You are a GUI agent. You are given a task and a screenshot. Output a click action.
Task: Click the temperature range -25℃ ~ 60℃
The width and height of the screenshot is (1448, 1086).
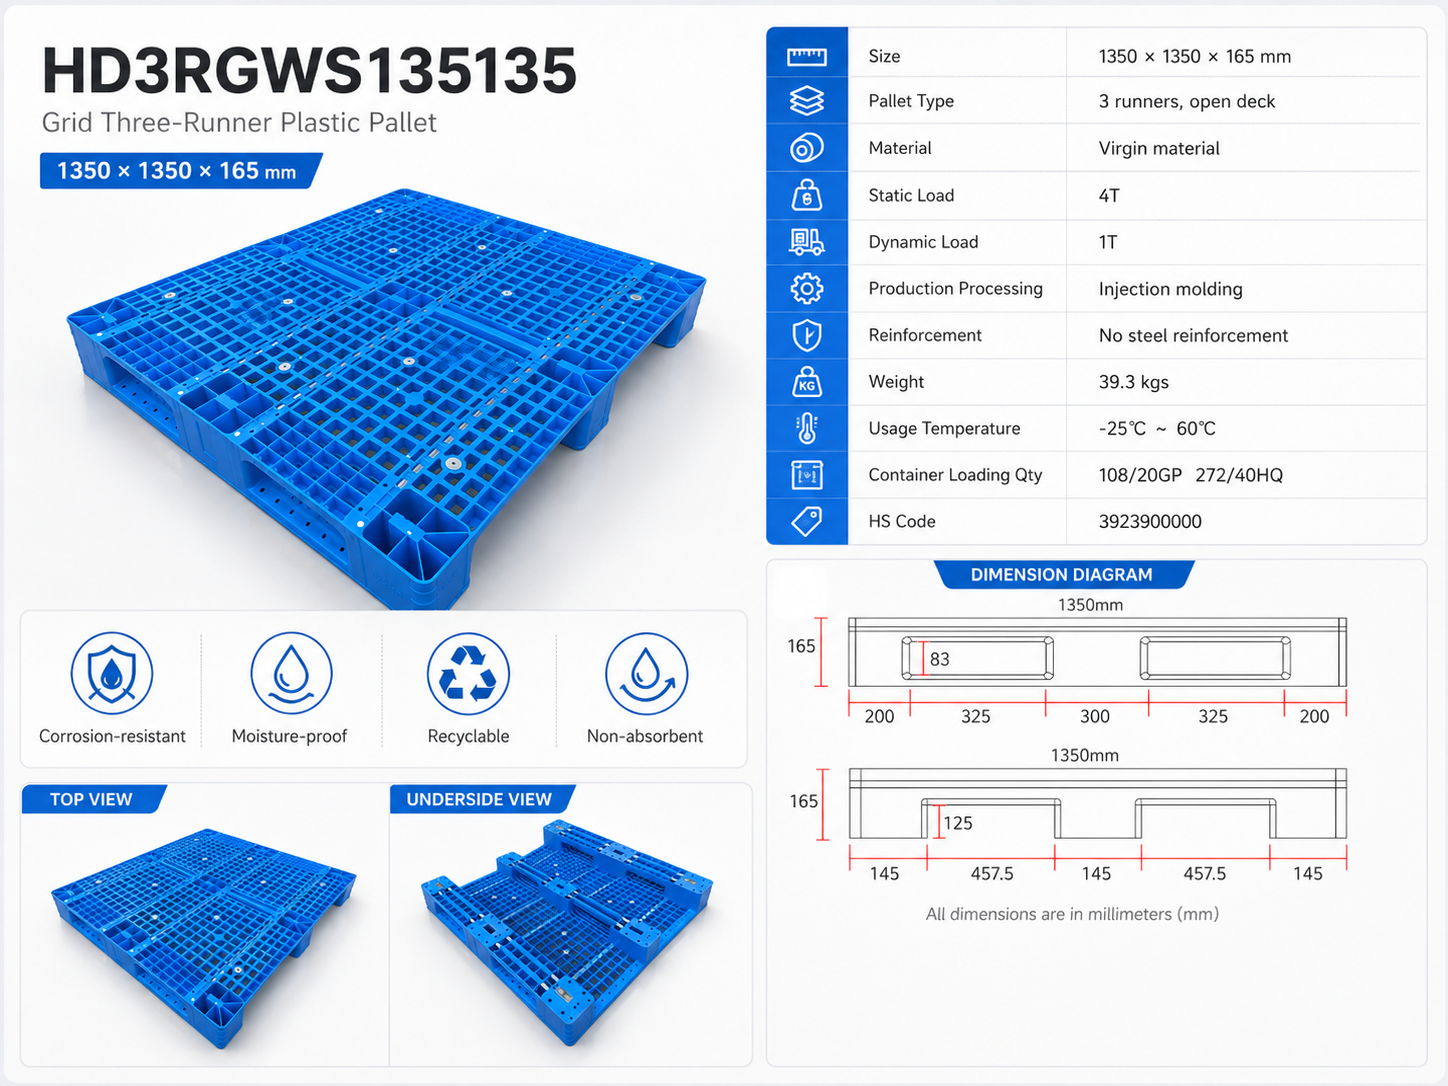click(1157, 429)
